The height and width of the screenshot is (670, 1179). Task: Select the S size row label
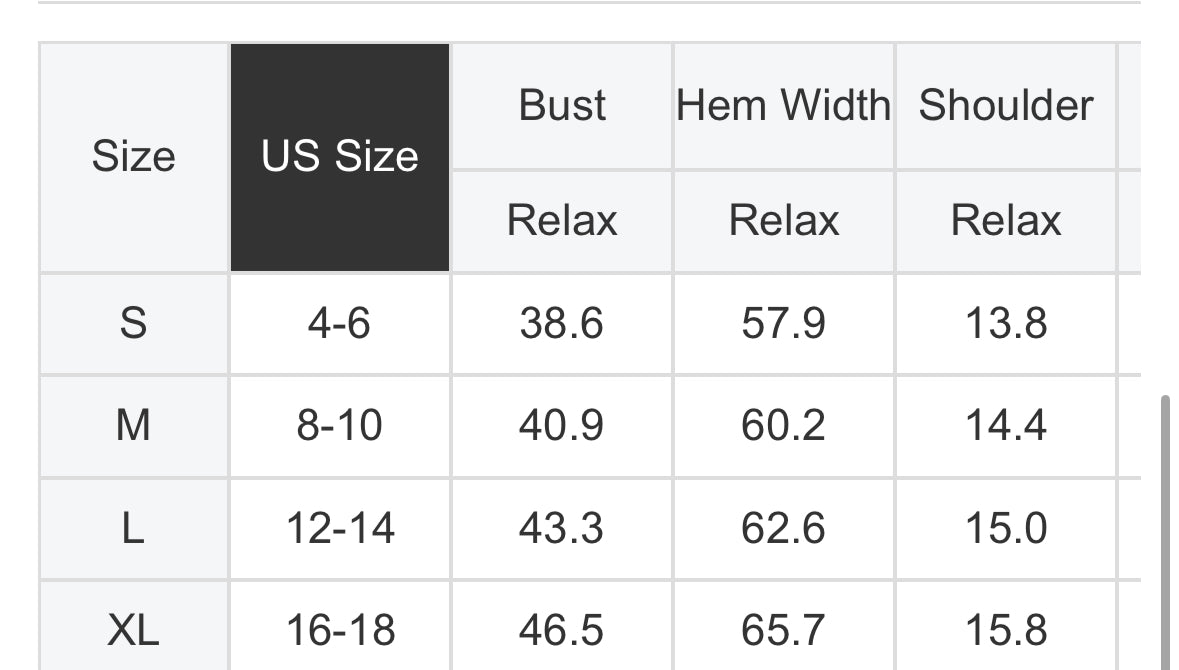pos(134,323)
